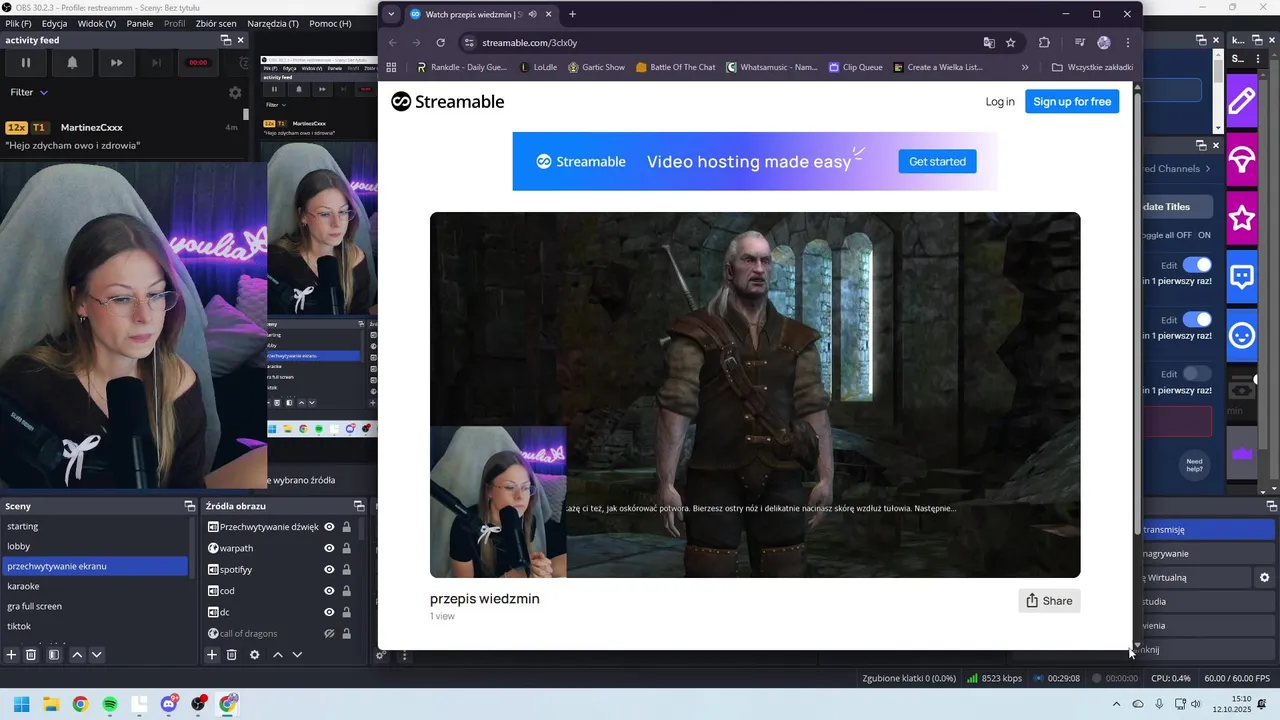The width and height of the screenshot is (1280, 720).
Task: Open the Wszystkie zakładki folder
Action: [x=1092, y=67]
